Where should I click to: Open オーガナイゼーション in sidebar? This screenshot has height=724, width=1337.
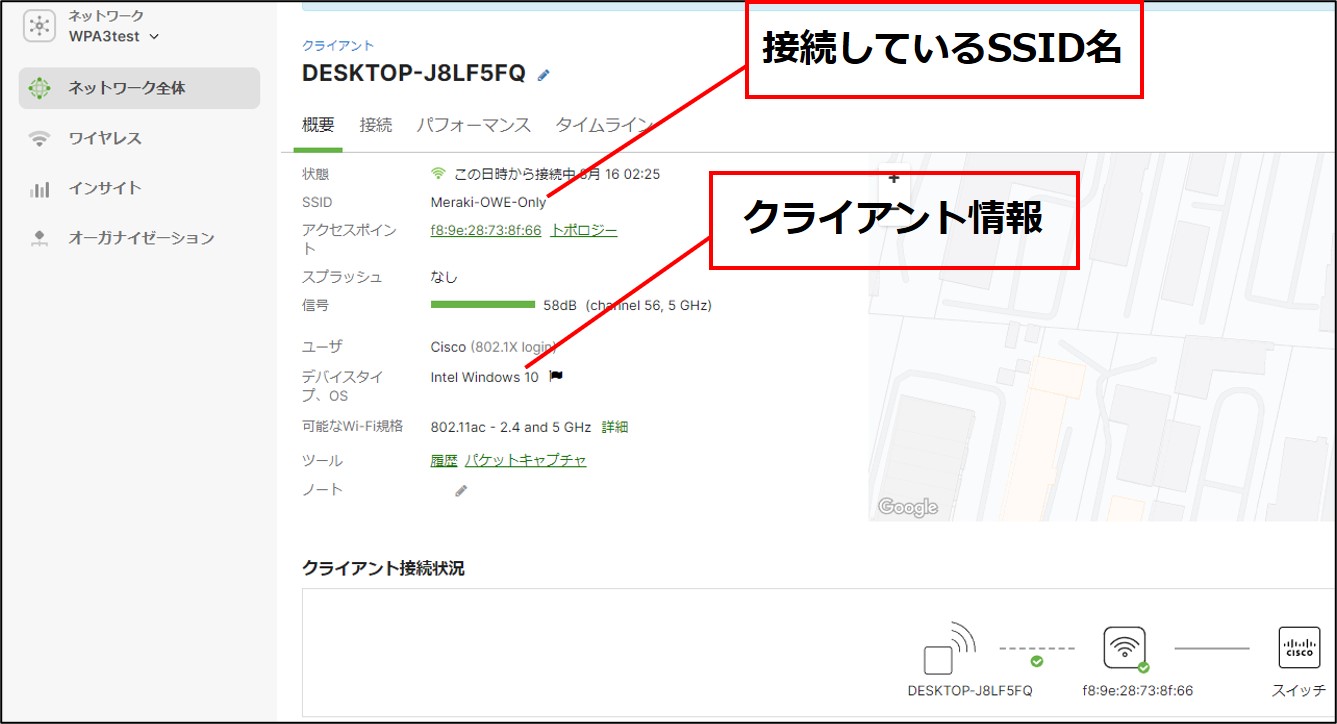tap(139, 238)
